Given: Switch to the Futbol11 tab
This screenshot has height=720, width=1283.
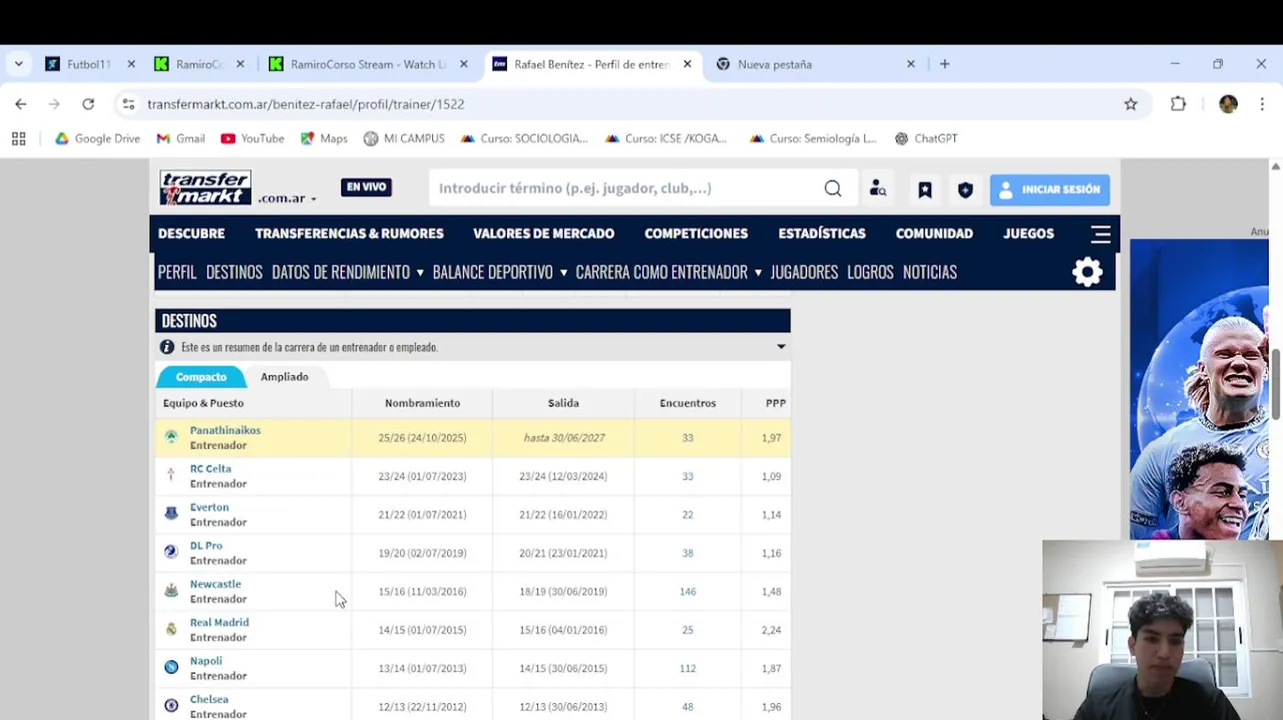Looking at the screenshot, I should (x=88, y=64).
